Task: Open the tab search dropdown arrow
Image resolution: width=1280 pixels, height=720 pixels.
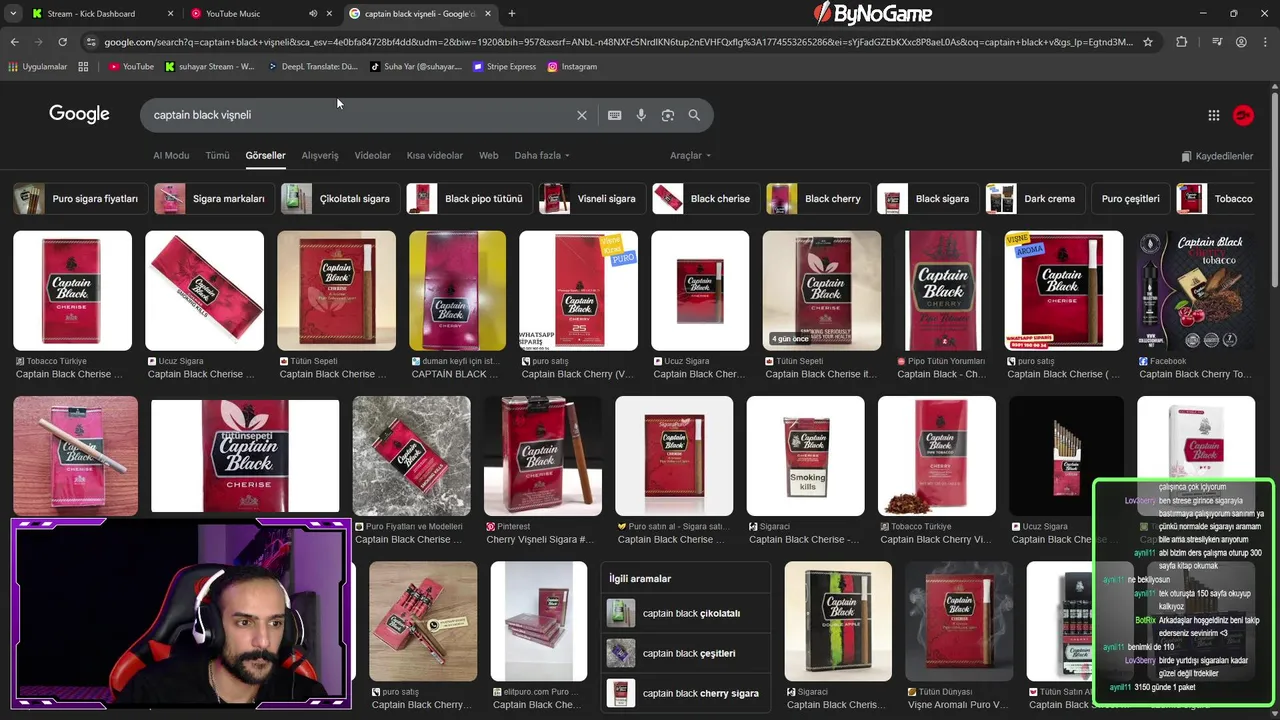Action: [x=13, y=13]
